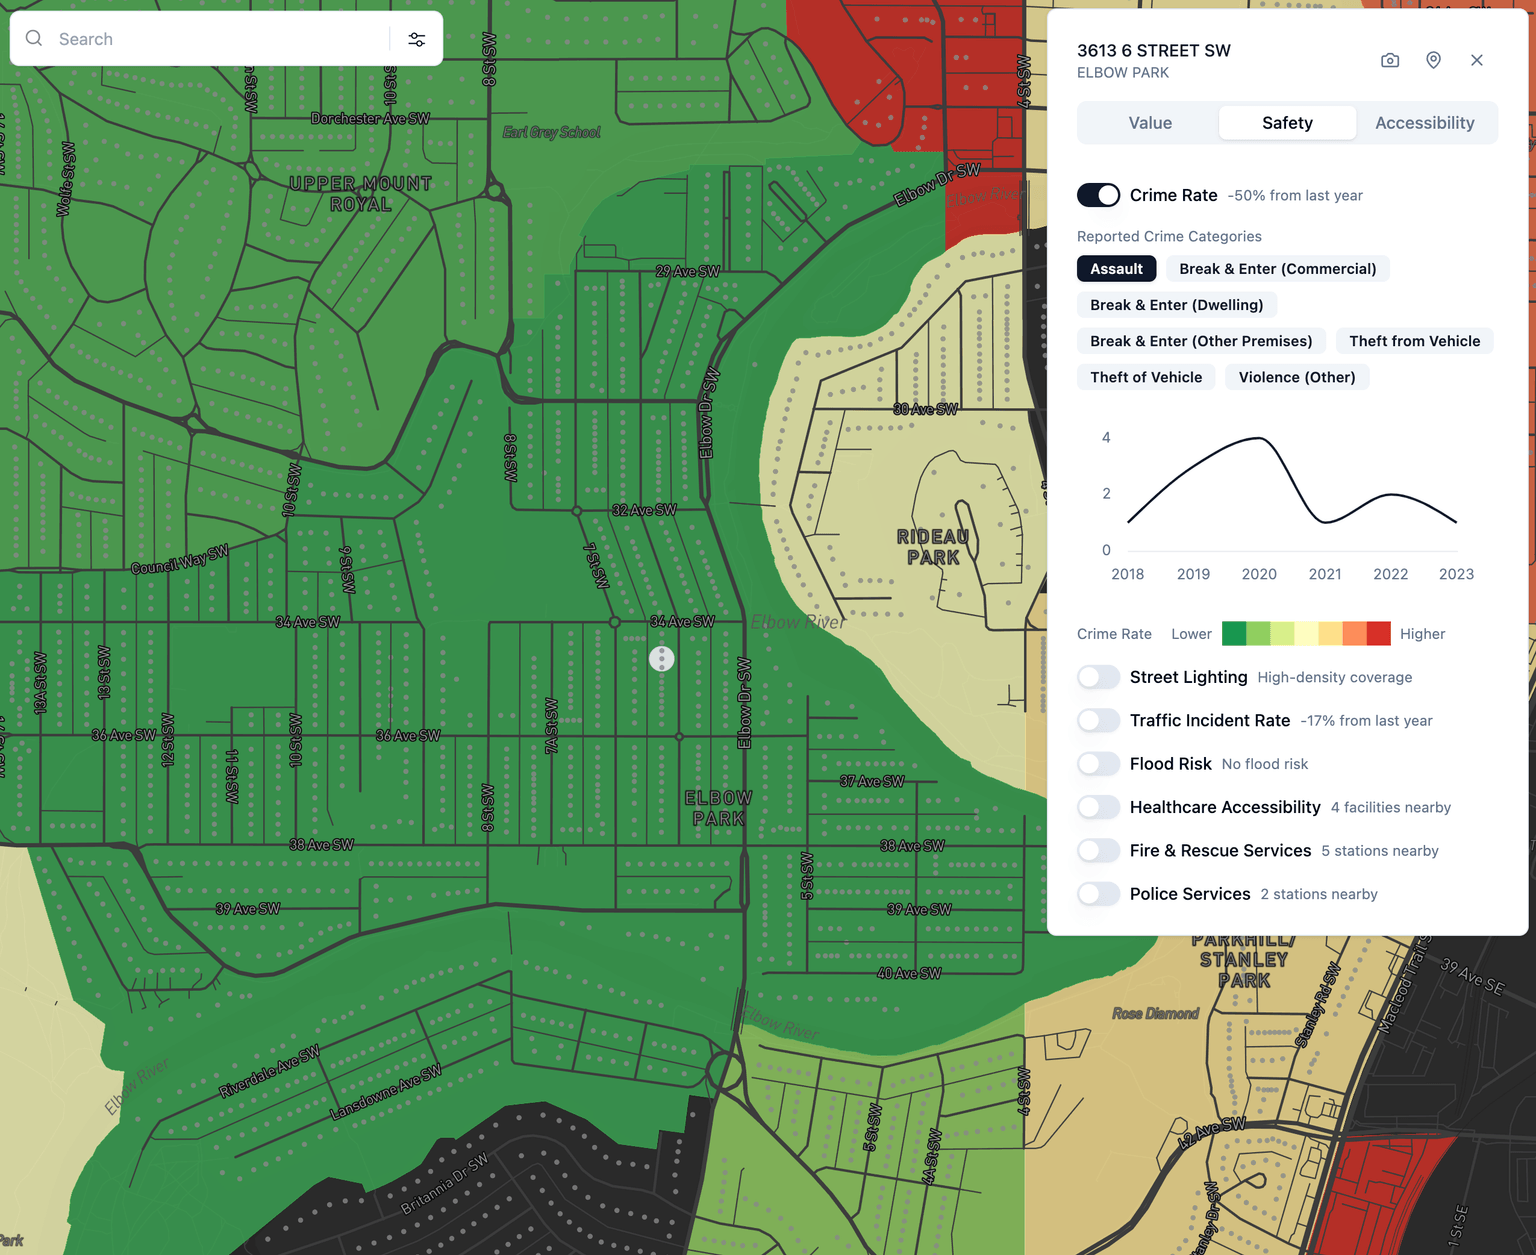Click inside the Search input field
This screenshot has height=1255, width=1536.
[x=150, y=38]
